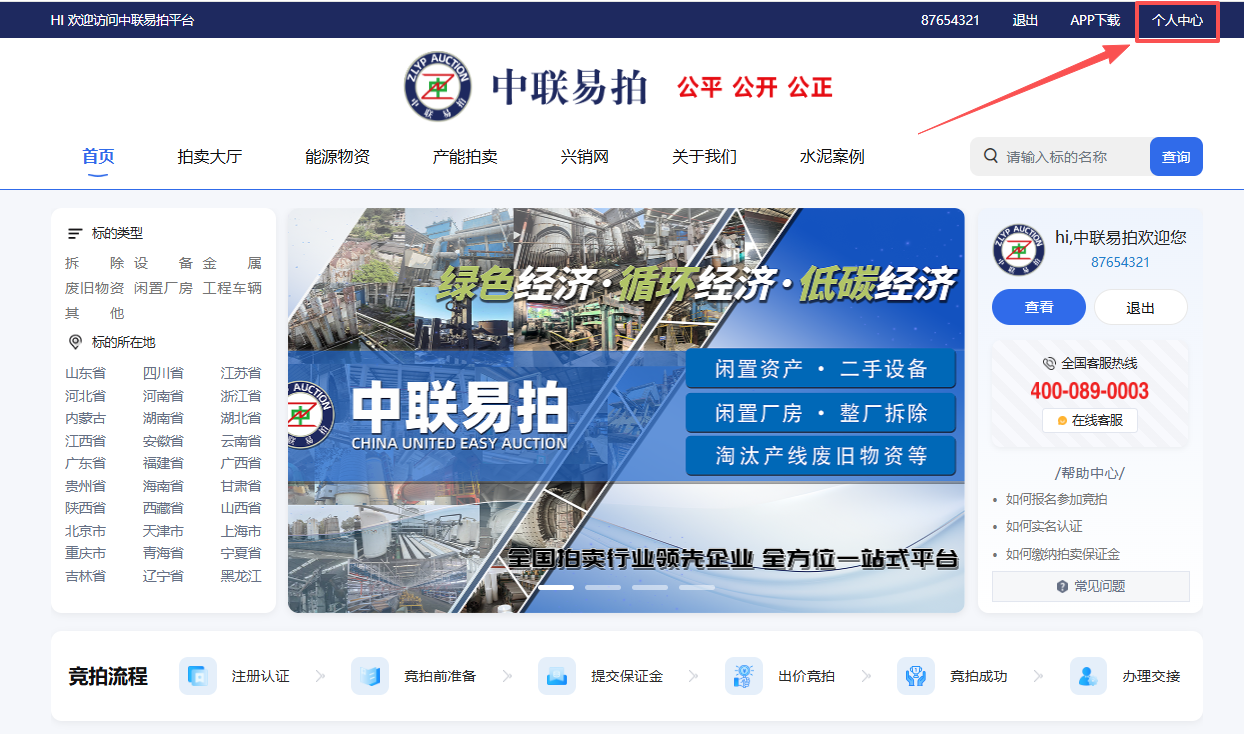Click the magnifier icon in search box
Image resolution: width=1244 pixels, height=734 pixels.
[991, 156]
